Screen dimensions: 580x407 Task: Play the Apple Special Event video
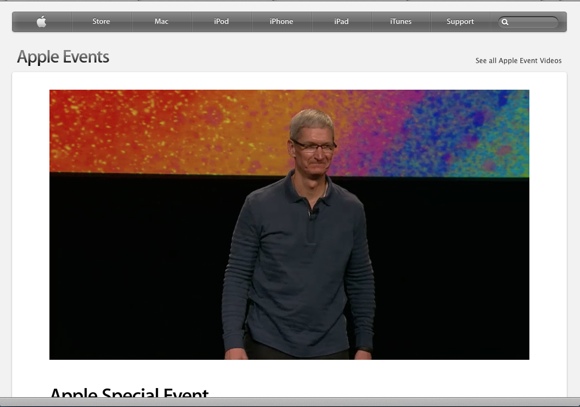click(289, 225)
